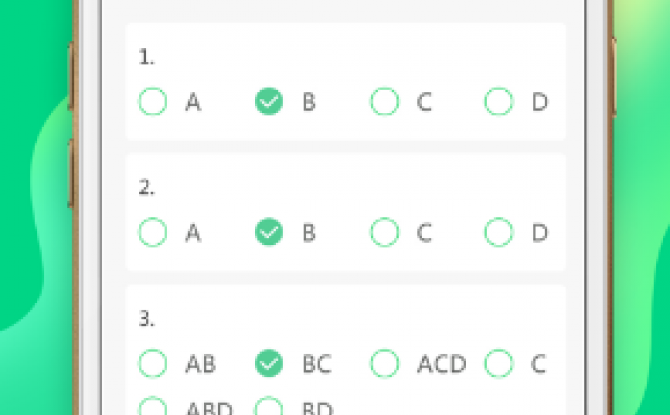Choose answer BD for question 3
Image resolution: width=670 pixels, height=415 pixels.
269,406
